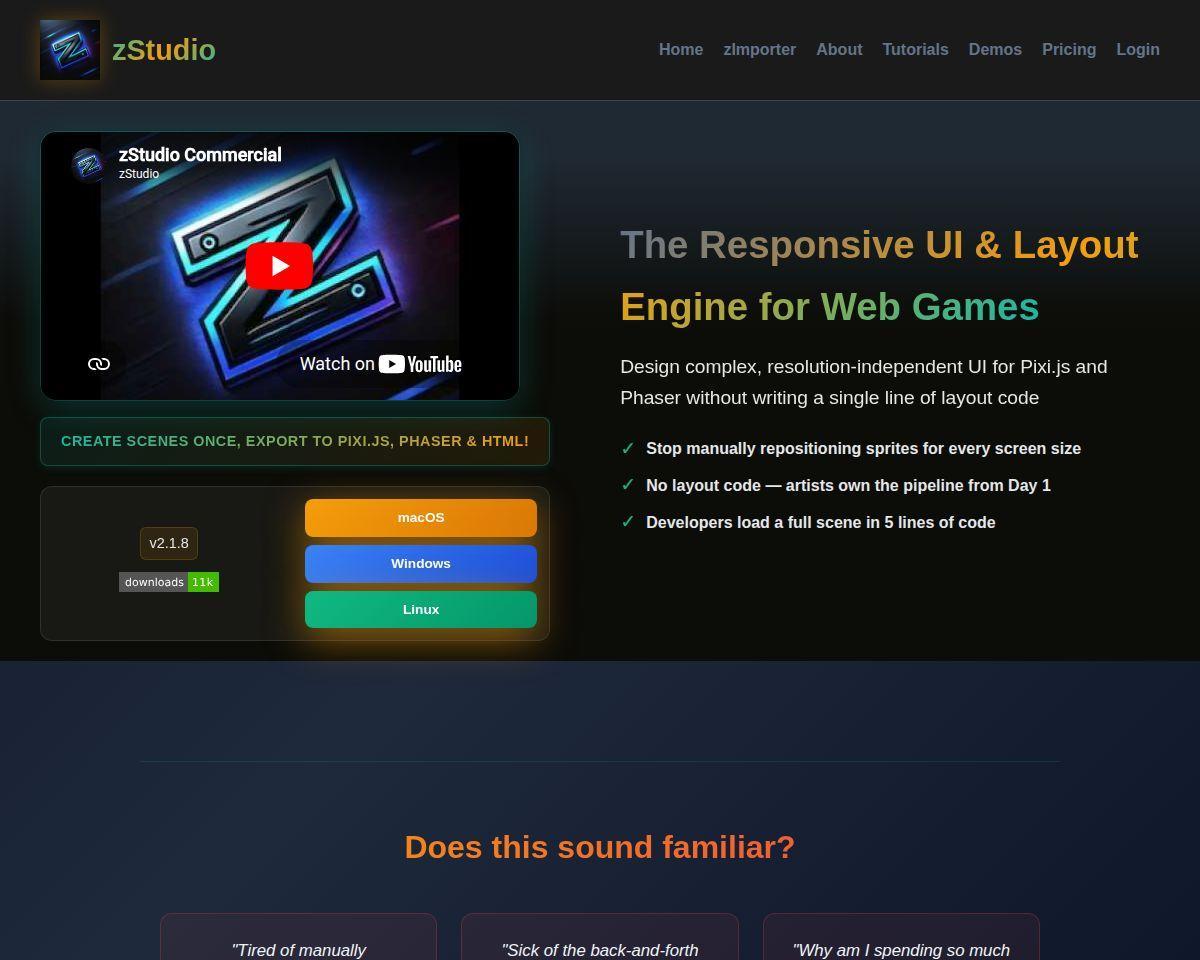View the Pricing page
Viewport: 1200px width, 960px height.
(1069, 49)
